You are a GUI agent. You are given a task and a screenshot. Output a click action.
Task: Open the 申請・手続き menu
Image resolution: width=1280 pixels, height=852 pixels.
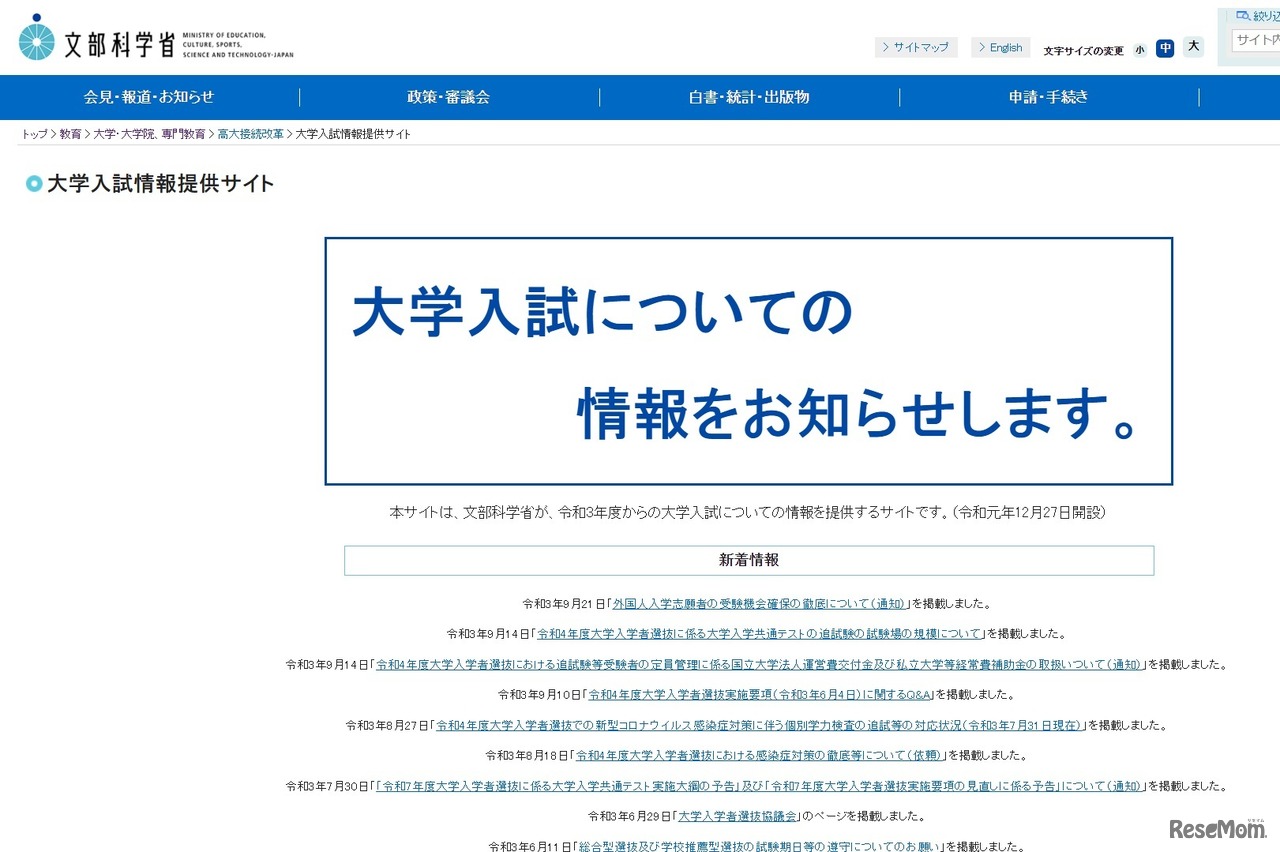[1049, 97]
